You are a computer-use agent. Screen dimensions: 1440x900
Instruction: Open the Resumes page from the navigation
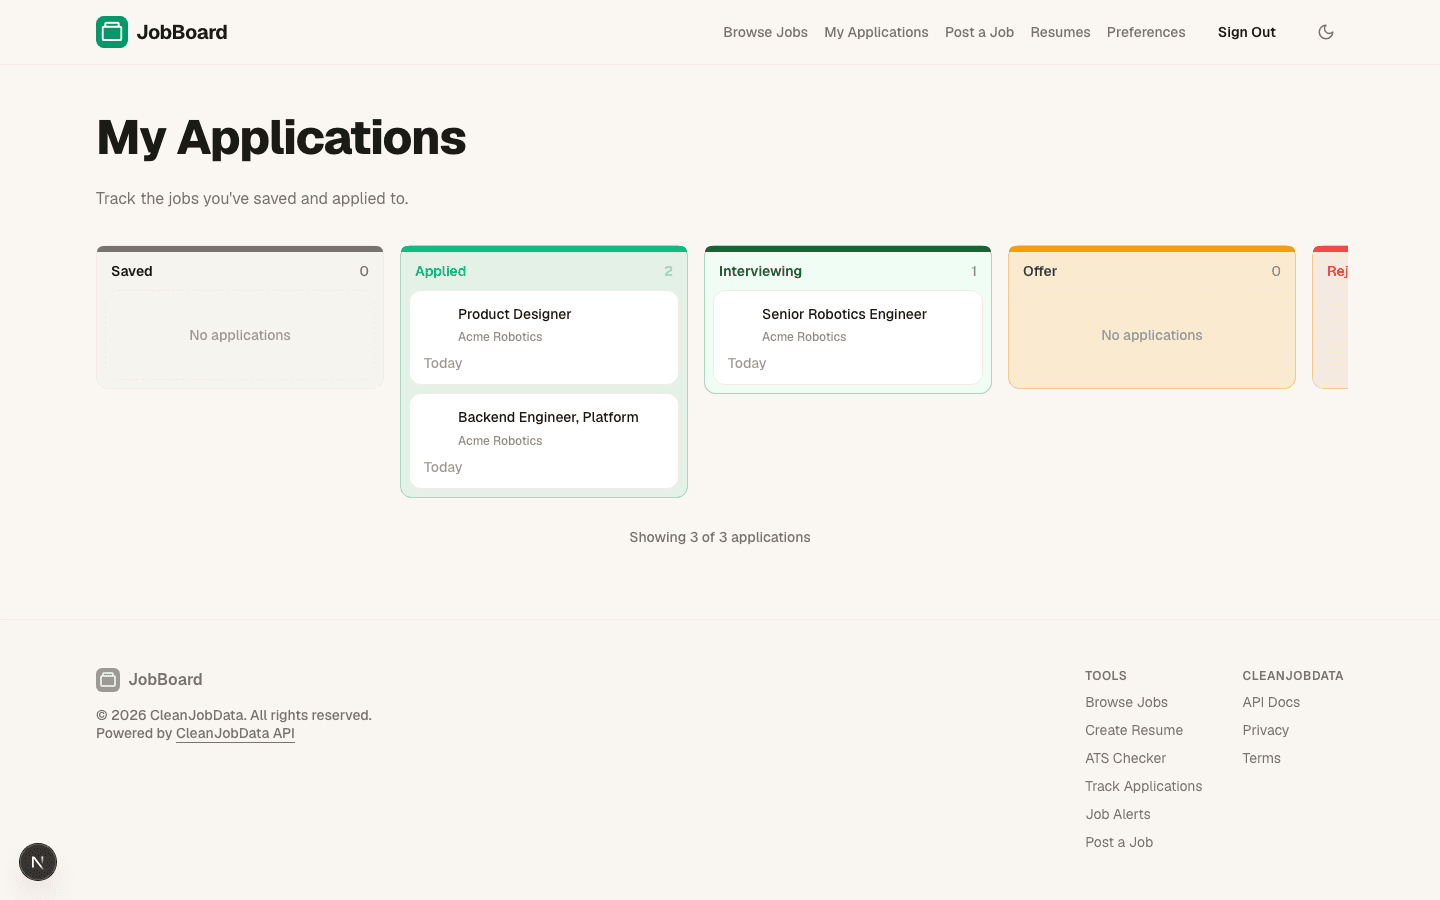1060,32
